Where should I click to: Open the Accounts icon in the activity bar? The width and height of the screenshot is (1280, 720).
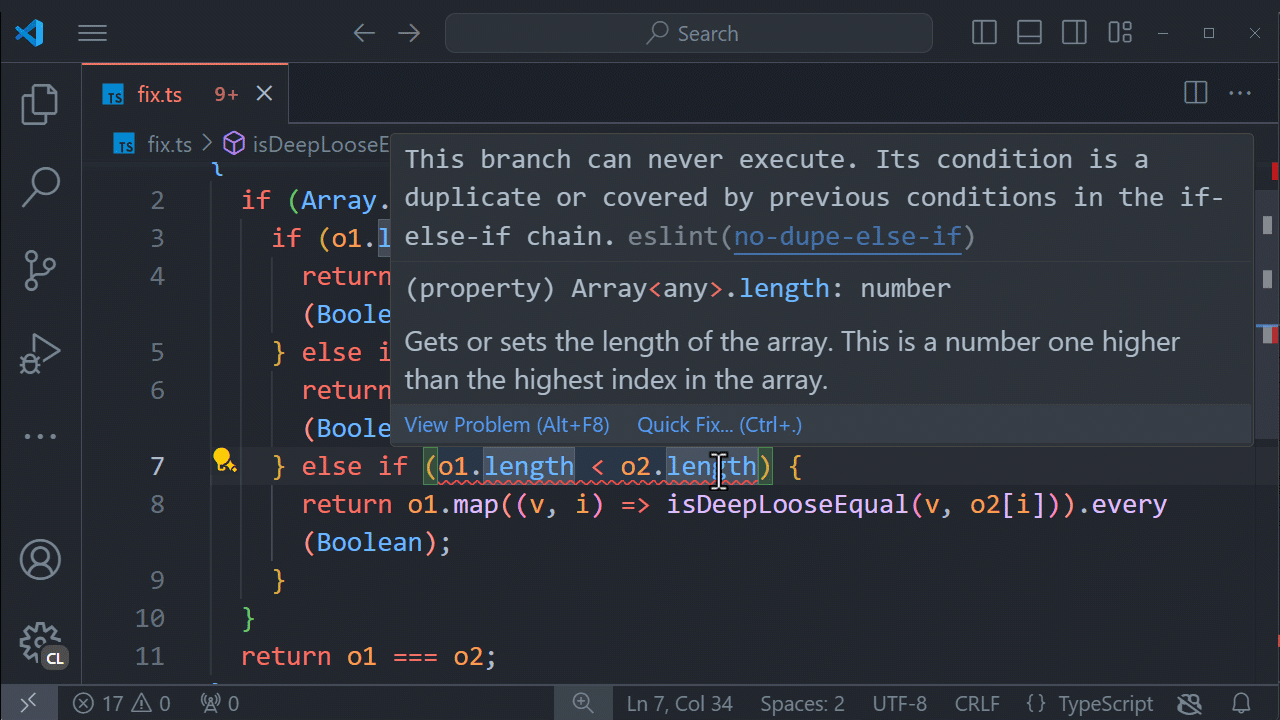(x=39, y=560)
